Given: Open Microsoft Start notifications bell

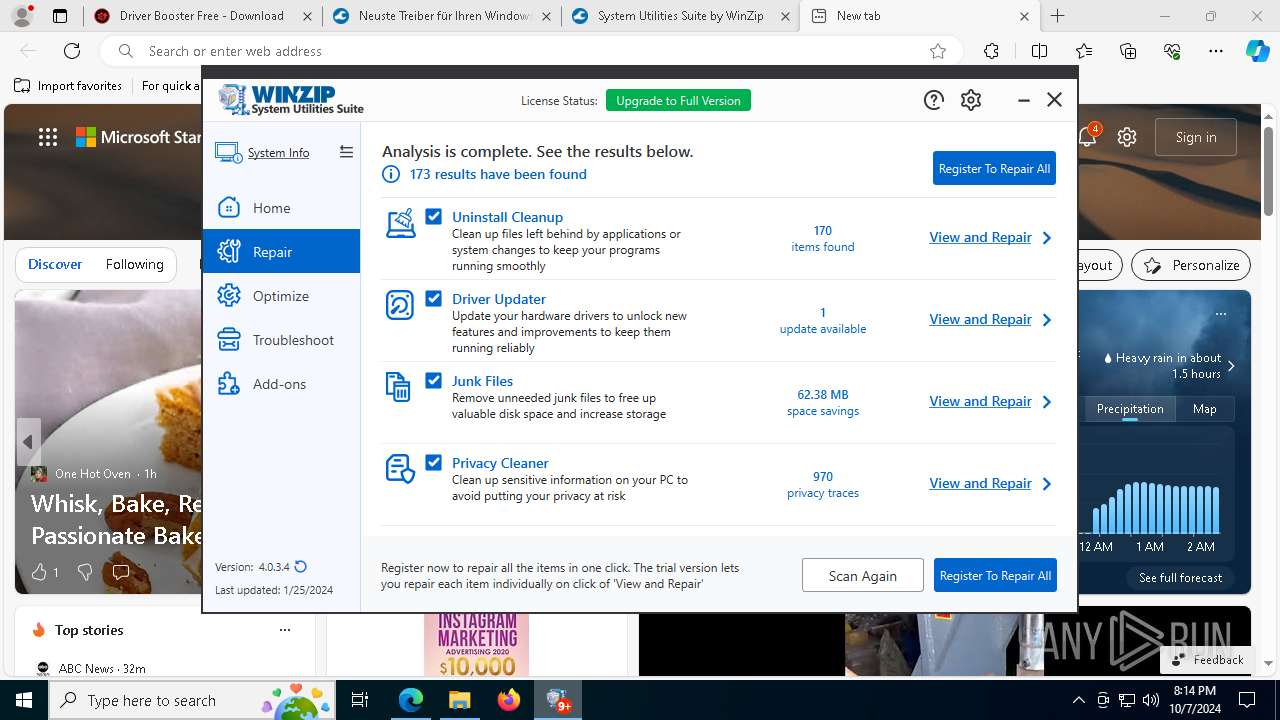Looking at the screenshot, I should 1087,137.
